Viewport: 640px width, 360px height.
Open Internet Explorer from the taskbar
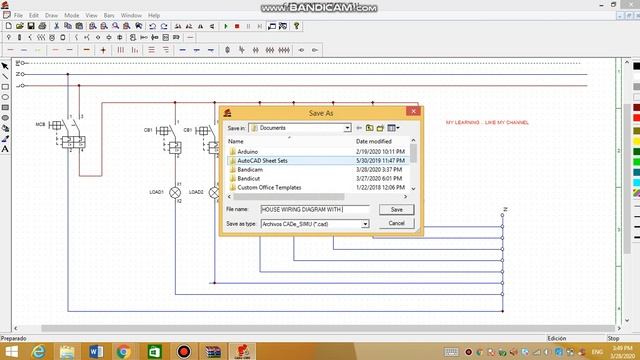[x=38, y=351]
